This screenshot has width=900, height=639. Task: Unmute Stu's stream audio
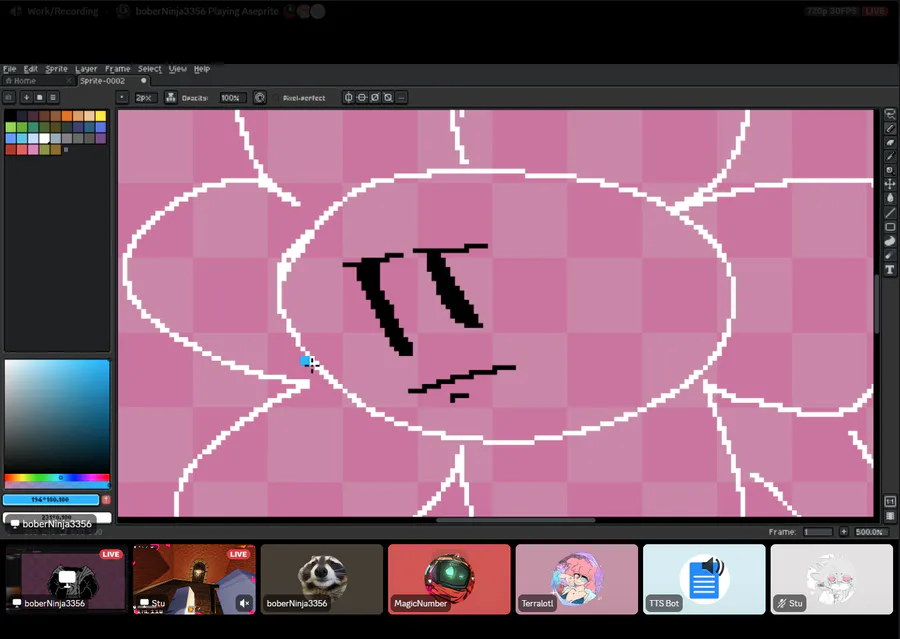(x=245, y=603)
